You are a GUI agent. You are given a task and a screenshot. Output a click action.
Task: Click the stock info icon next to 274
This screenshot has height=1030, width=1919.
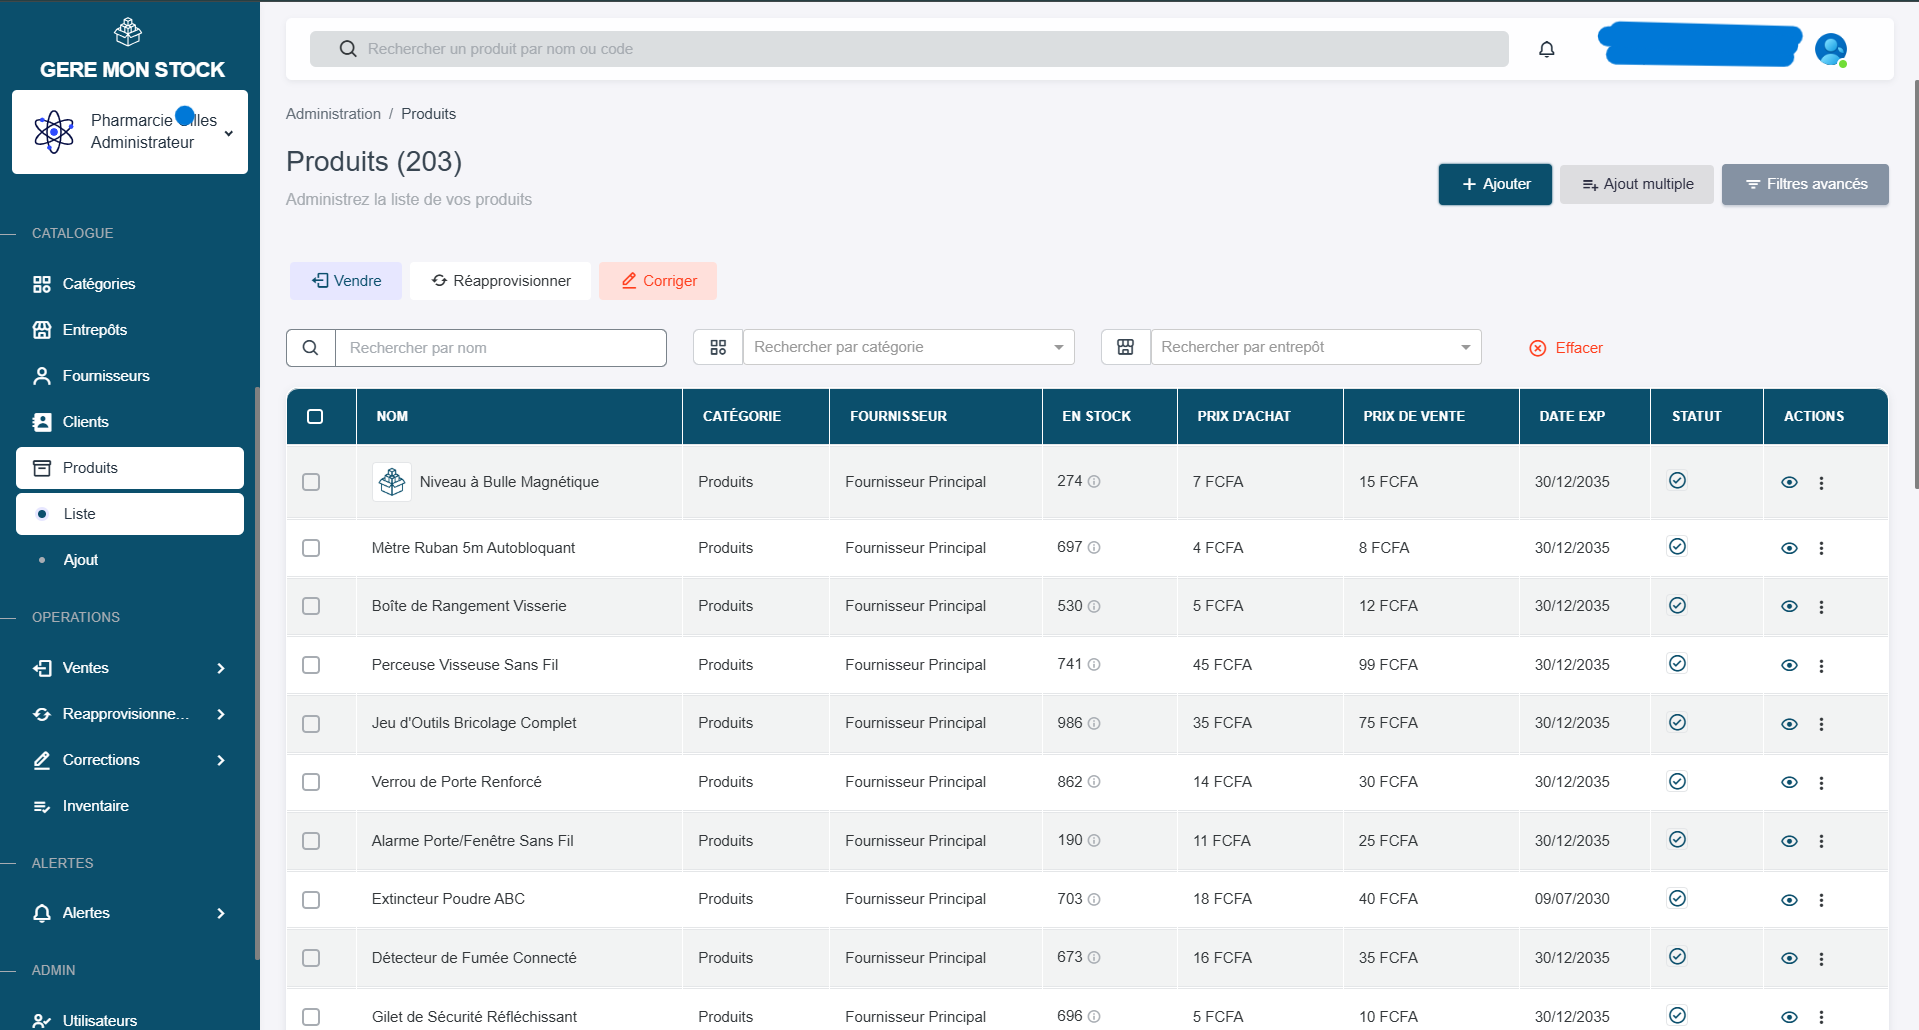1094,482
